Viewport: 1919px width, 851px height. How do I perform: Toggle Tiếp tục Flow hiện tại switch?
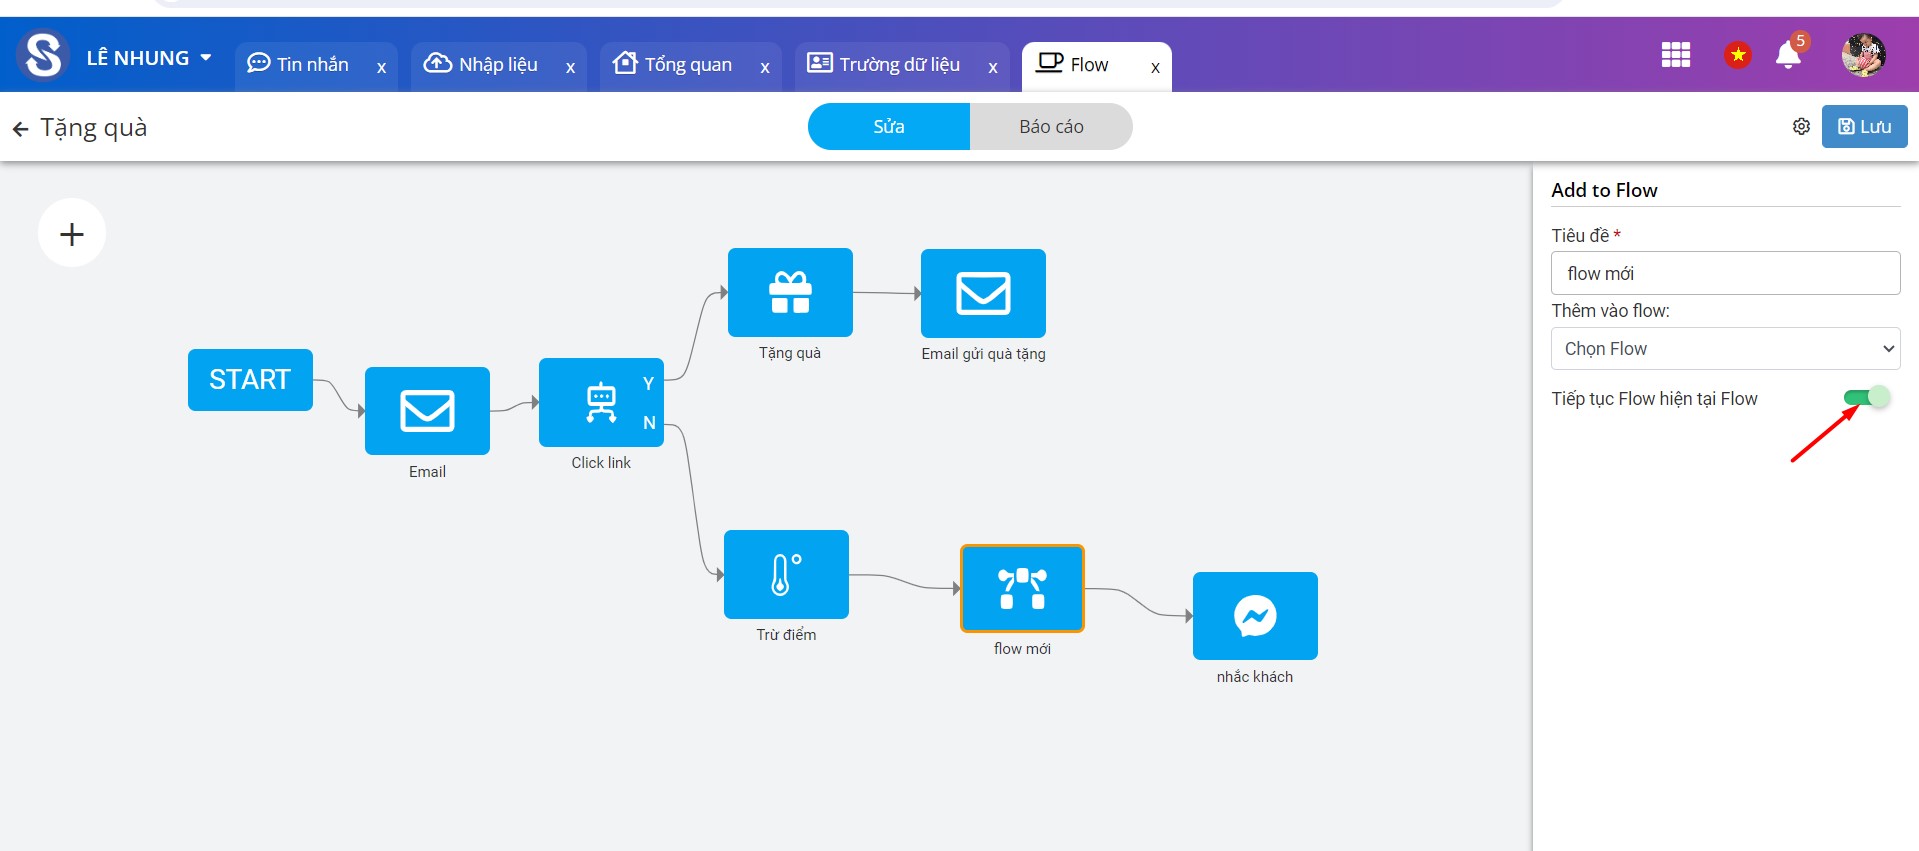pyautogui.click(x=1866, y=398)
